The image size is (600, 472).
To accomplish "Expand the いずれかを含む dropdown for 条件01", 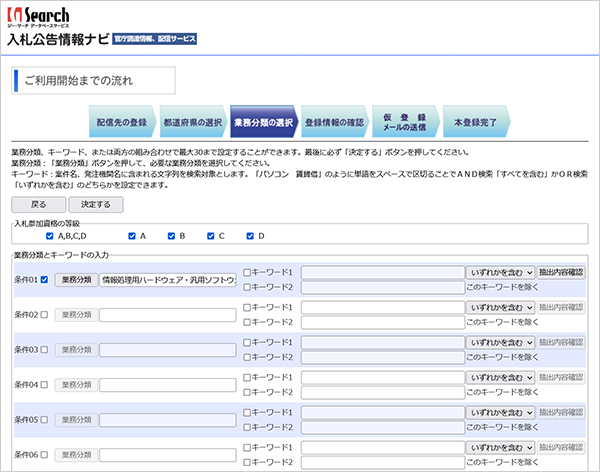I will (500, 273).
